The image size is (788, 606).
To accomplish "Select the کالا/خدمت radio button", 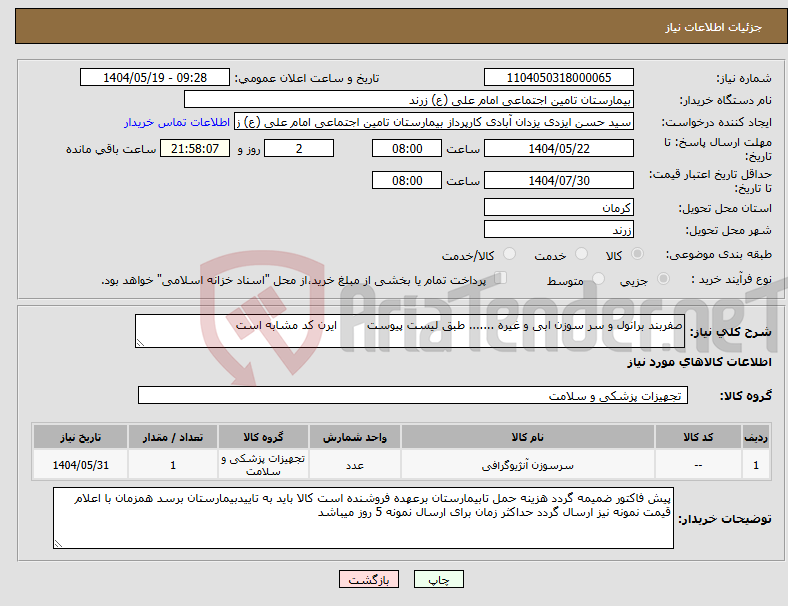I will pos(509,254).
